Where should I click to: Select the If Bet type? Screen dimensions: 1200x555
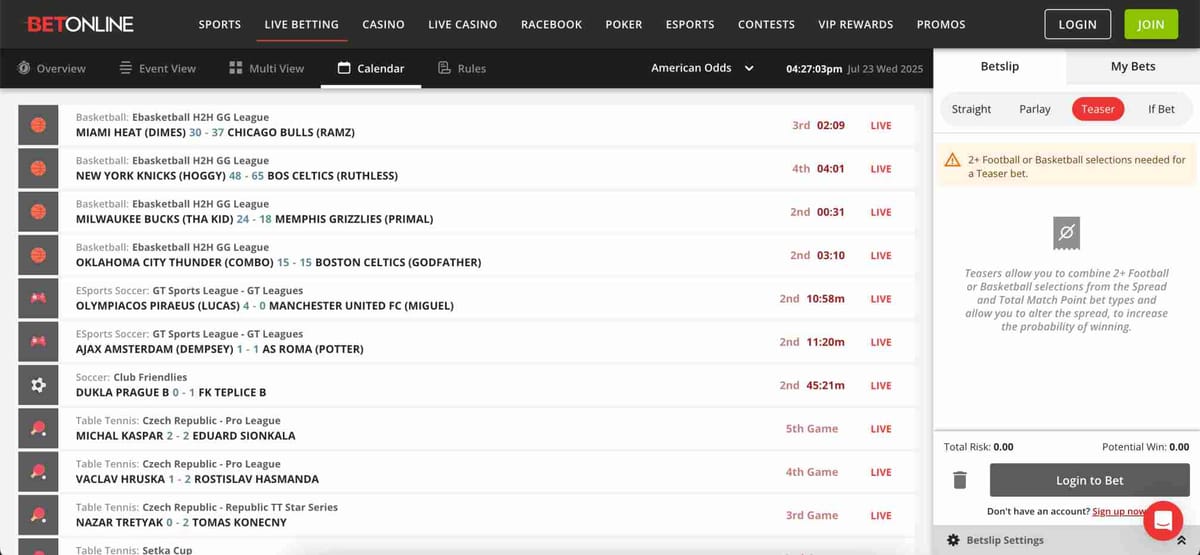pyautogui.click(x=1161, y=109)
